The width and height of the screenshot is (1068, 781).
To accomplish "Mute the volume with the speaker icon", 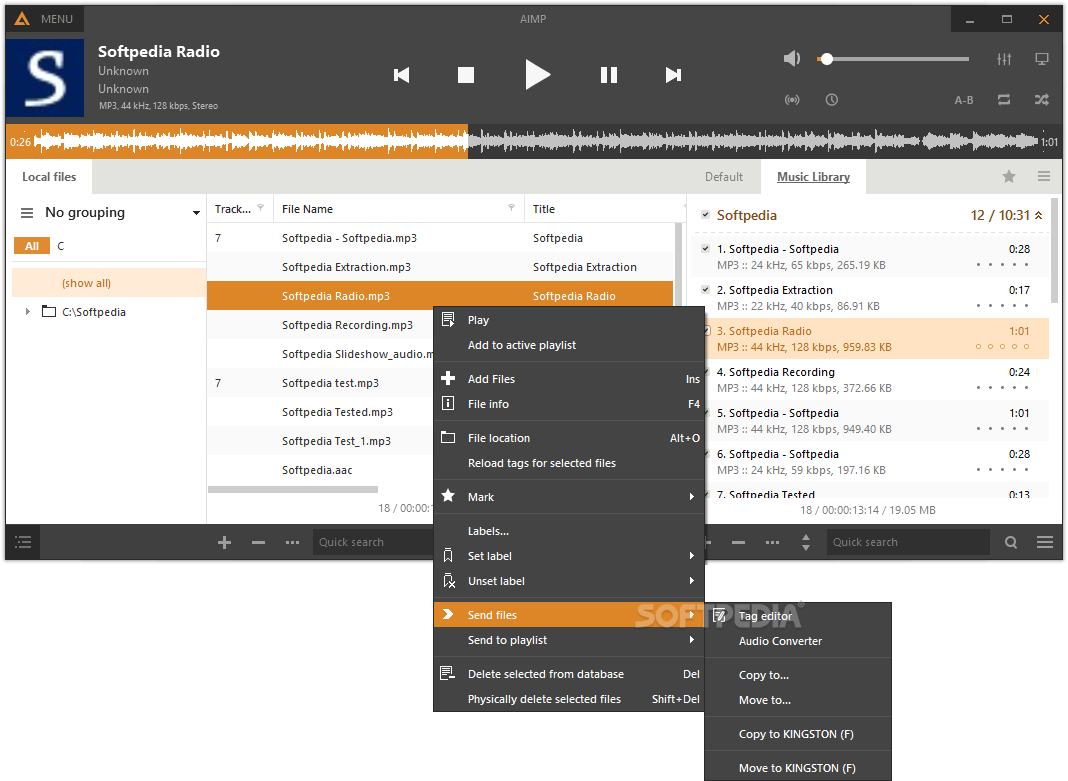I will click(791, 59).
